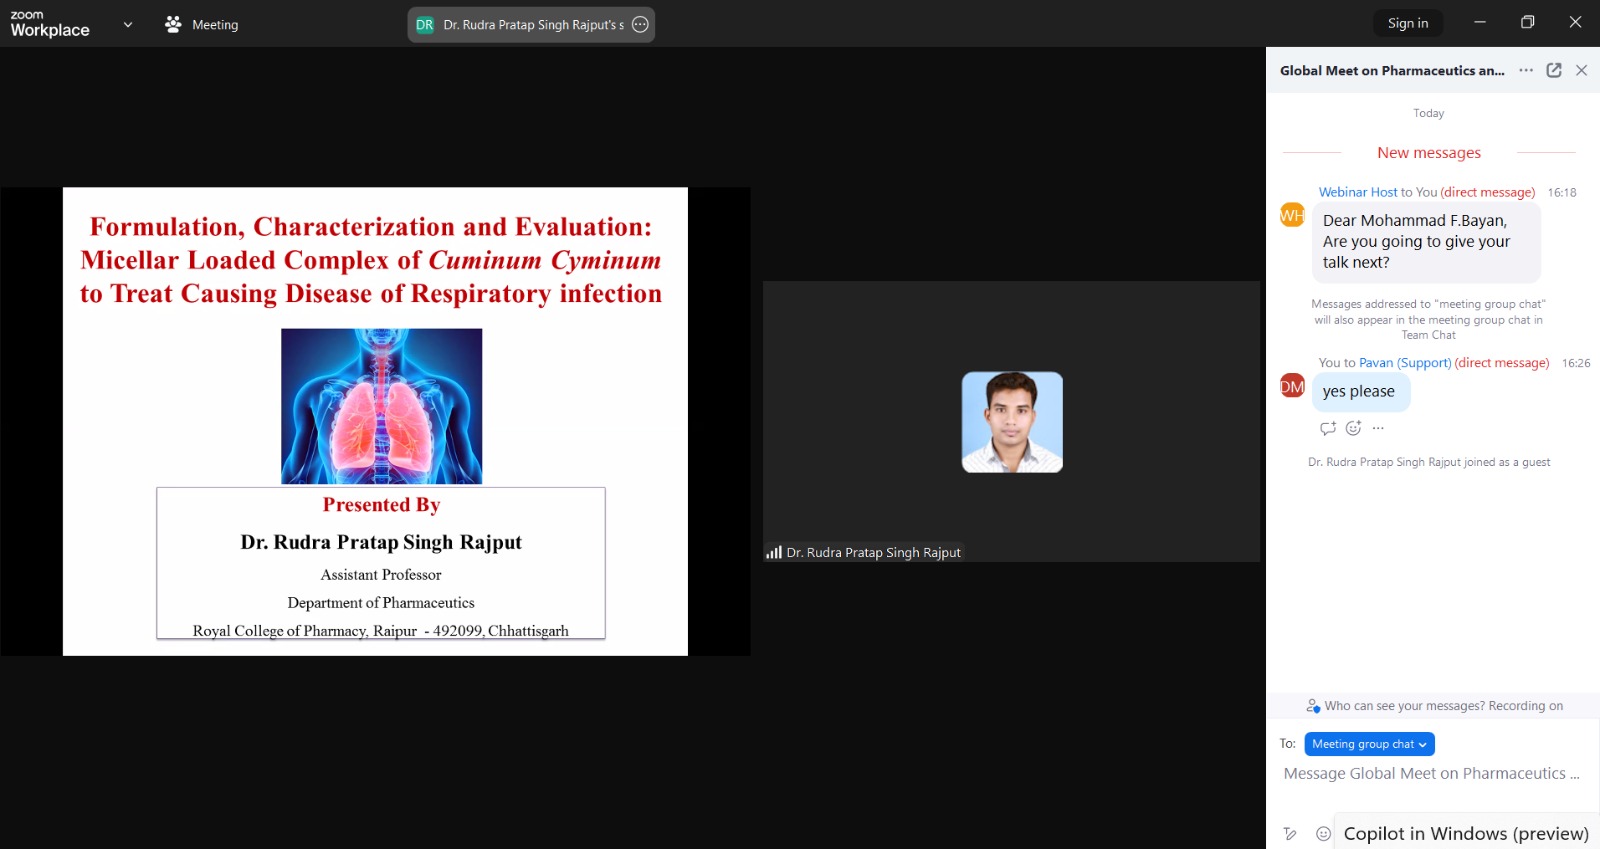The width and height of the screenshot is (1600, 849).
Task: Open chat panel more options ellipsis
Action: [x=1525, y=70]
